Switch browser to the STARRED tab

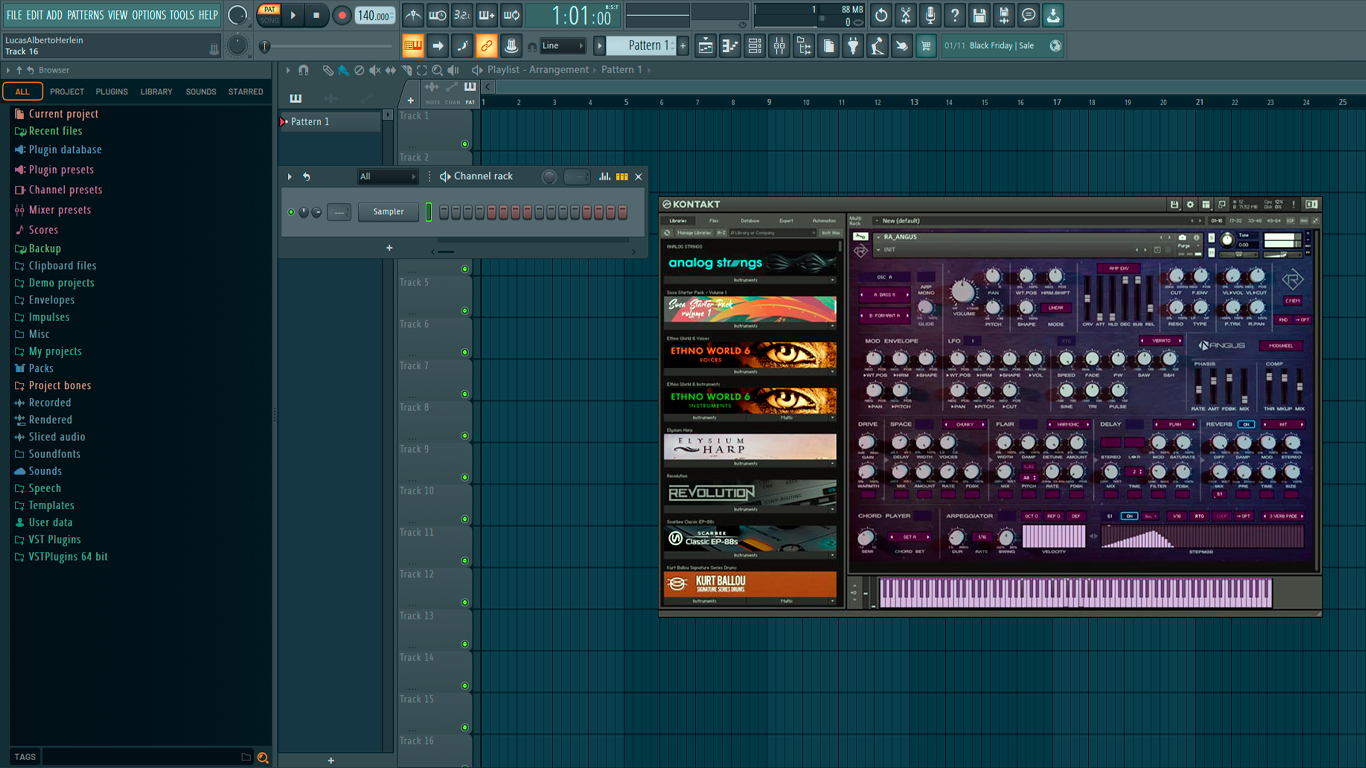click(246, 92)
